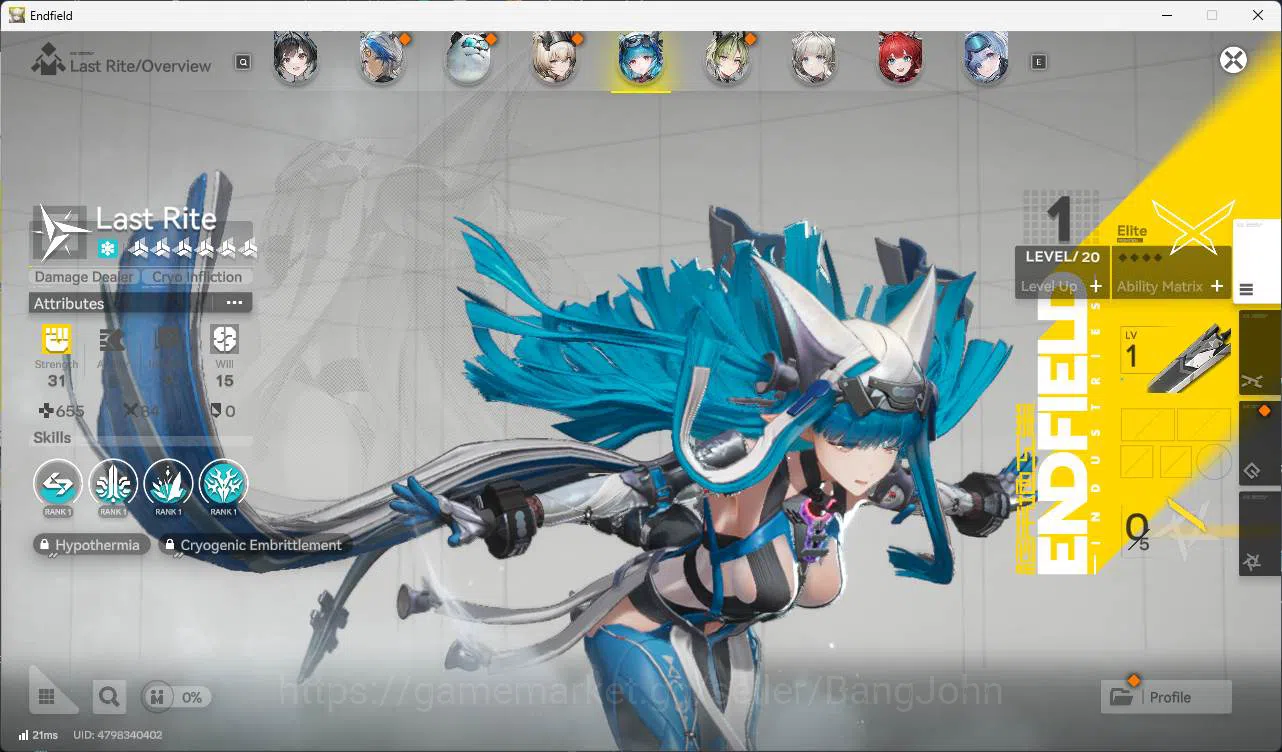Open the skill with swap arrows icon
The image size is (1282, 752).
[x=58, y=484]
